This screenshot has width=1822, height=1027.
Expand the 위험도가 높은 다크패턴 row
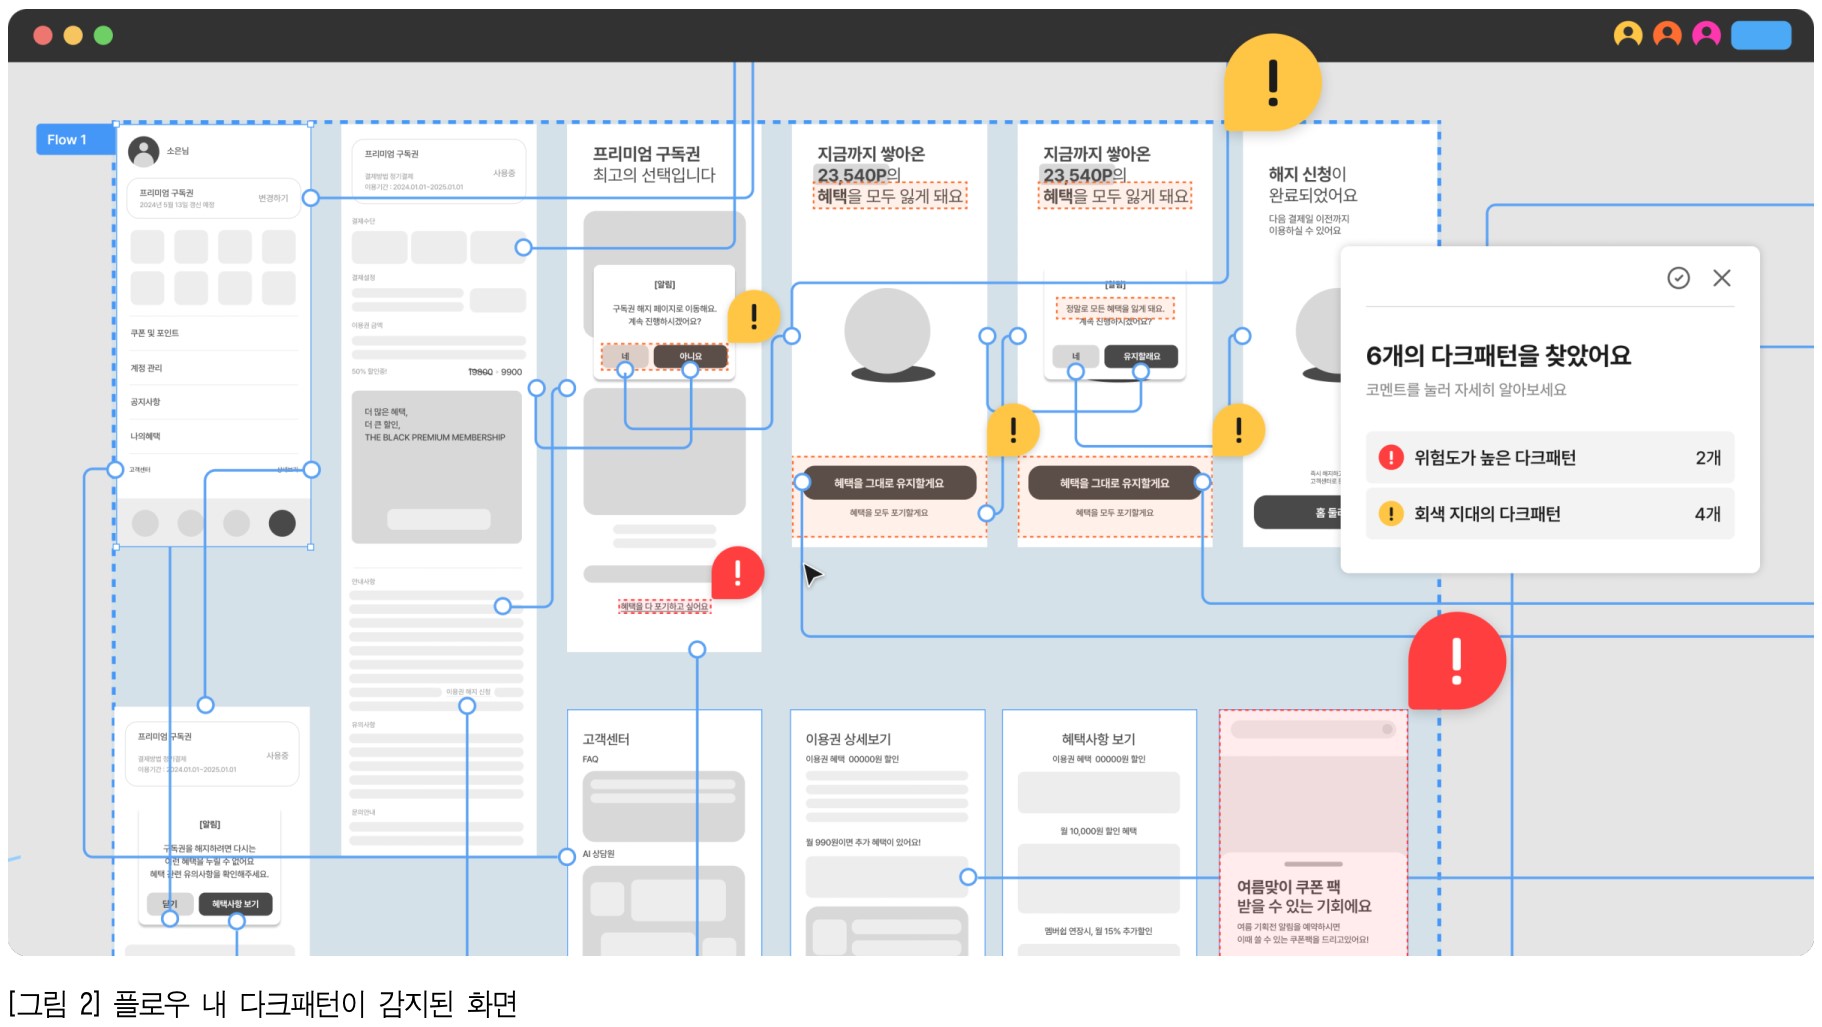coord(1549,458)
